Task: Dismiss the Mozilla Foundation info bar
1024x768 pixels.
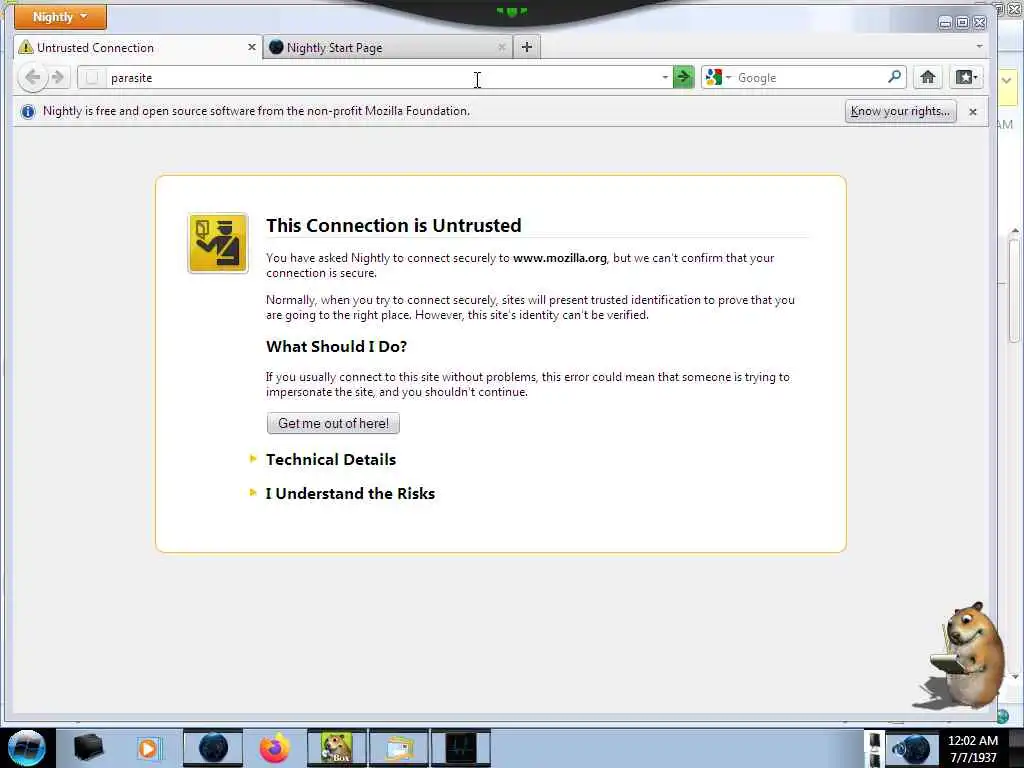Action: point(972,112)
